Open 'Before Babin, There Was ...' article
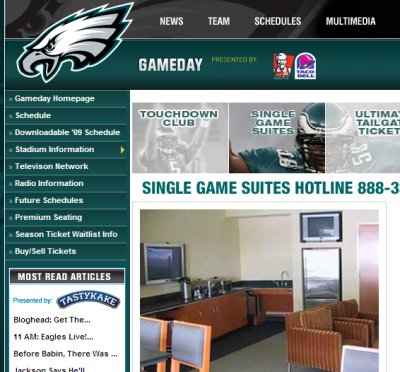 65,354
